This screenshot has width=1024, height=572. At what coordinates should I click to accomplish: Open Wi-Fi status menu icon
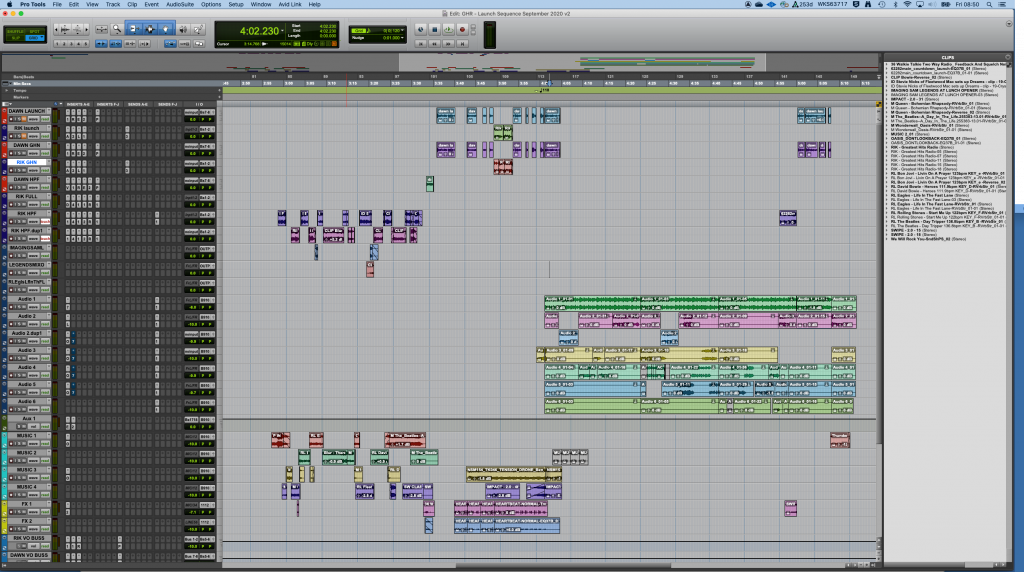(x=907, y=4)
